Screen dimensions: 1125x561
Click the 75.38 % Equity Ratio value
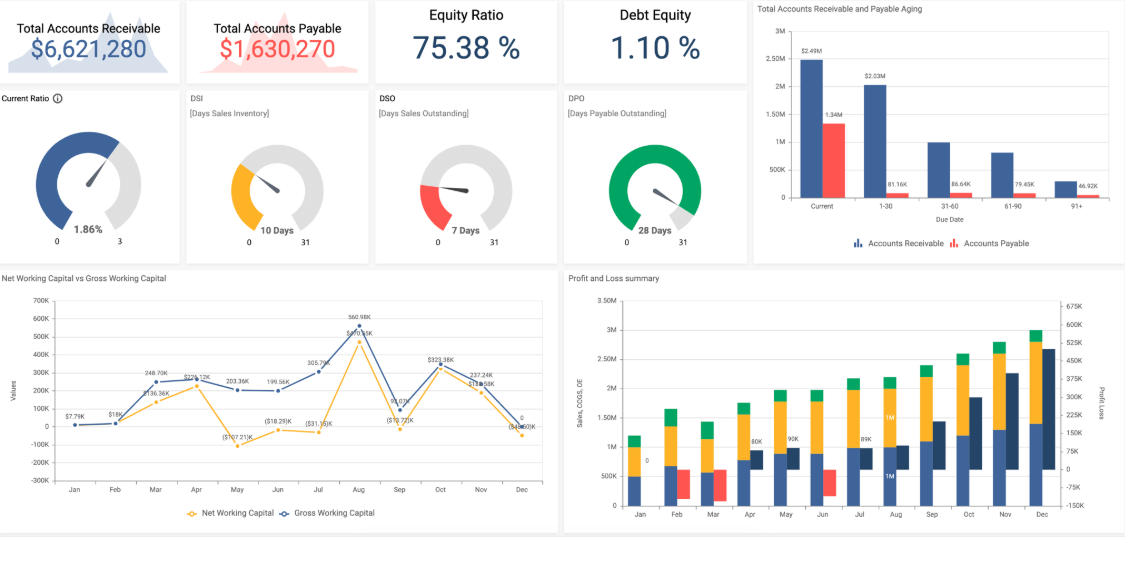tap(466, 47)
